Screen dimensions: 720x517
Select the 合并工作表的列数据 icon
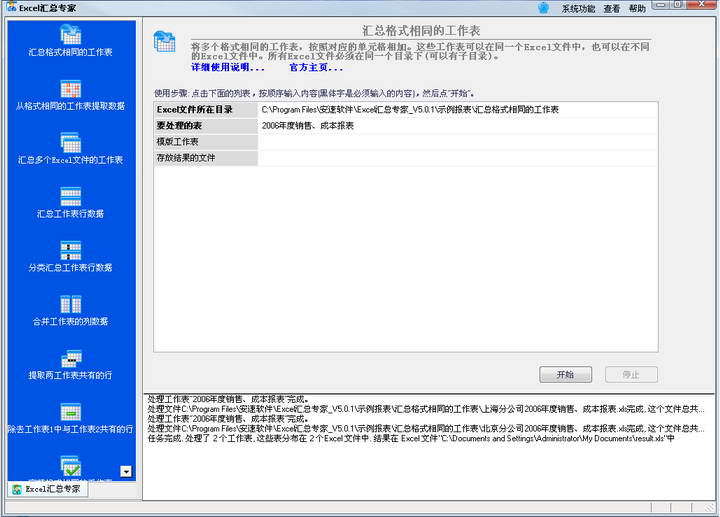[x=70, y=304]
